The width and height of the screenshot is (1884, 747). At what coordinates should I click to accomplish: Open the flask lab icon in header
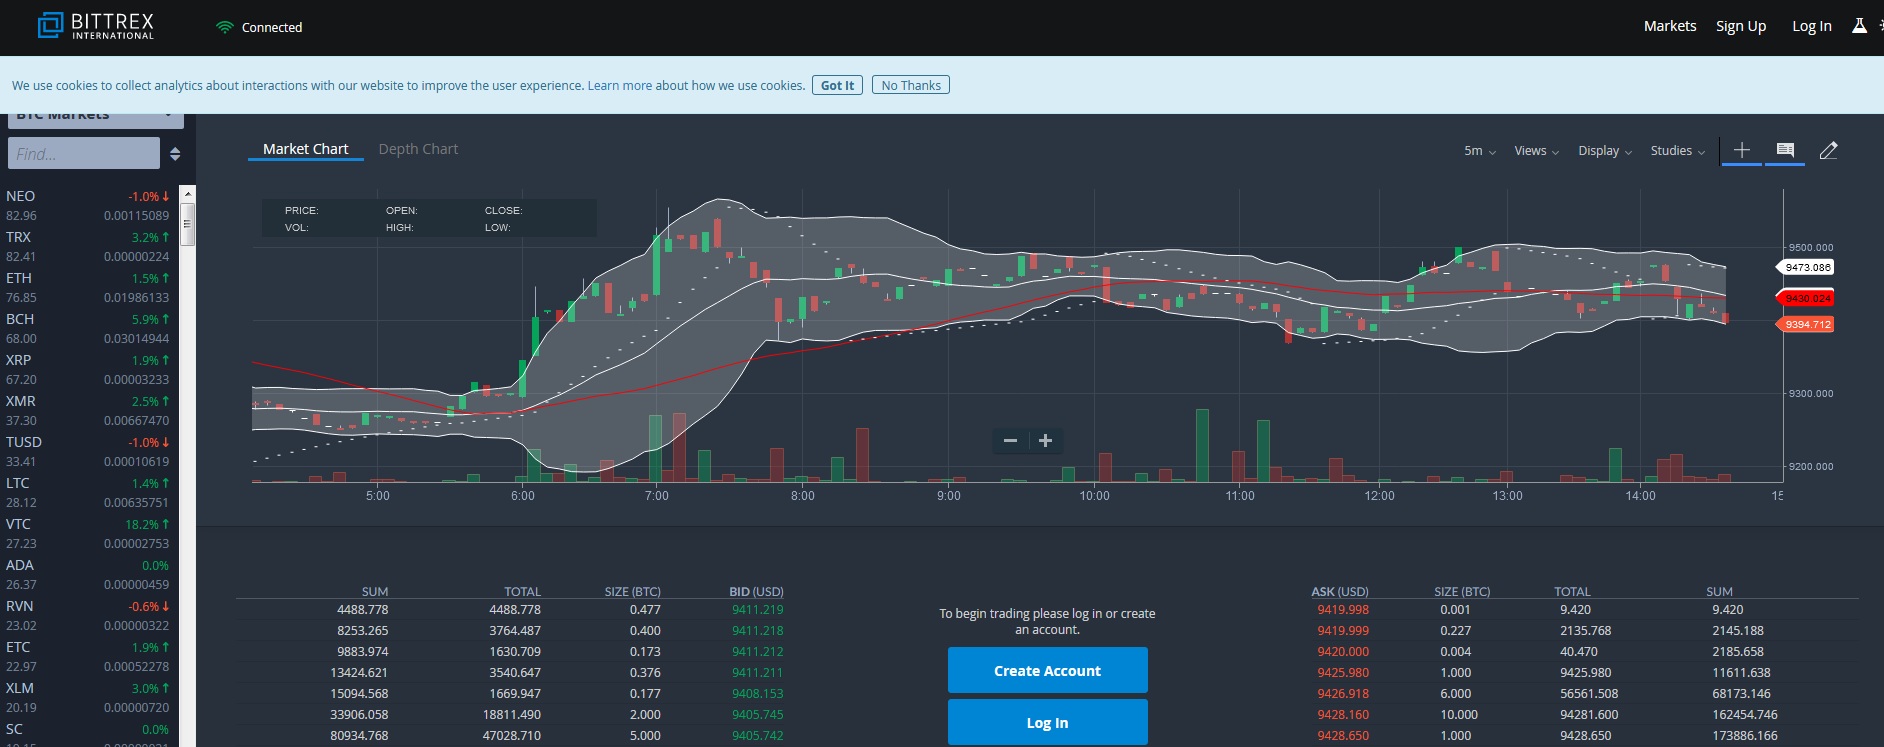pyautogui.click(x=1859, y=26)
